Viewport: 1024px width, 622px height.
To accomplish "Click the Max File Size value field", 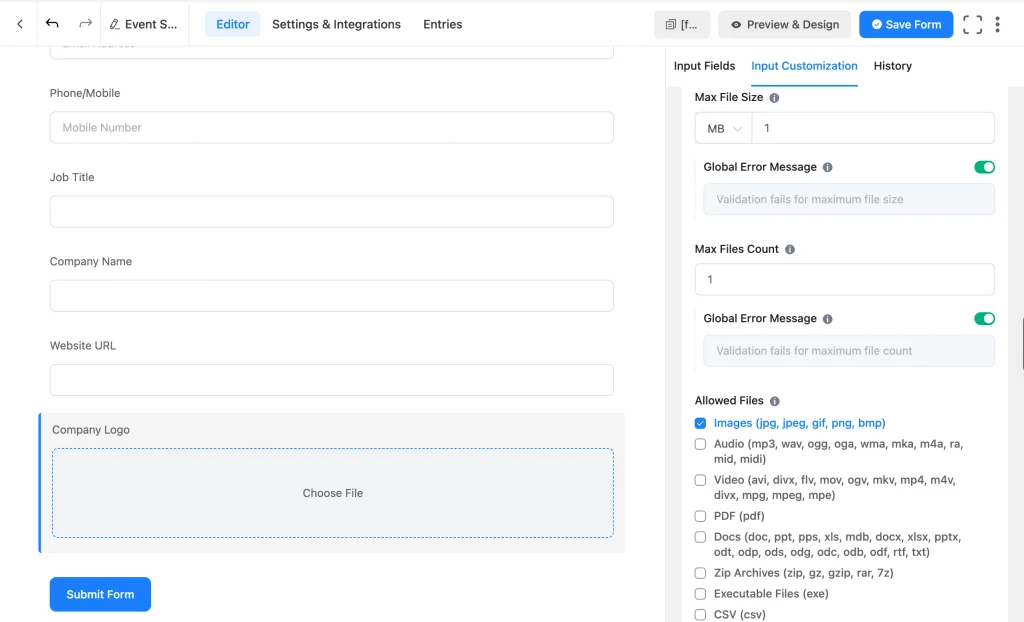I will (x=873, y=129).
